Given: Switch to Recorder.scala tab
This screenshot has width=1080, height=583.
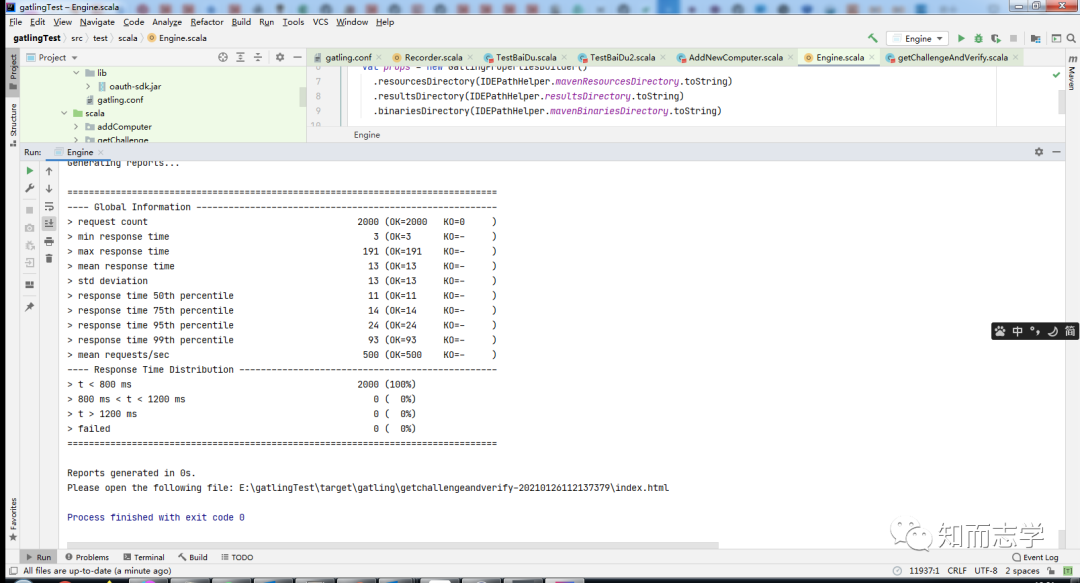Looking at the screenshot, I should click(433, 57).
